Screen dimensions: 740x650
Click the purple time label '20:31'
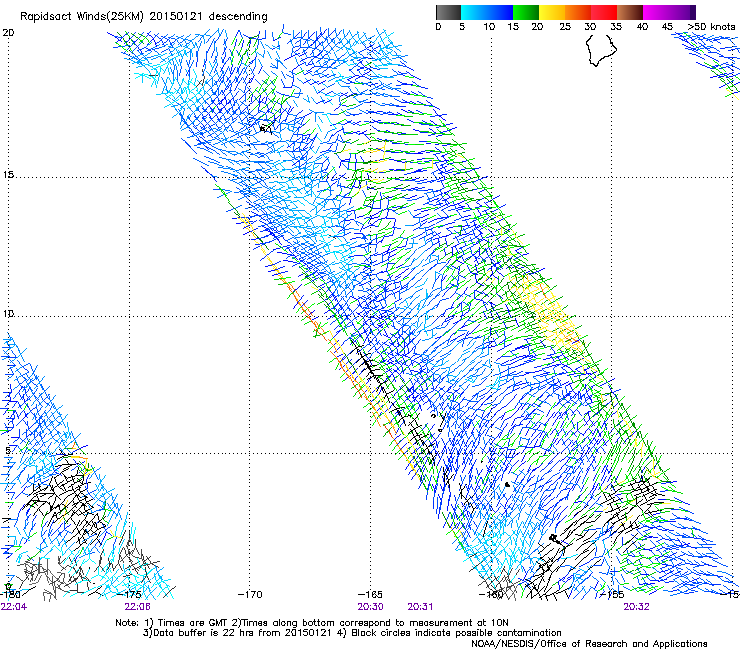[x=420, y=607]
